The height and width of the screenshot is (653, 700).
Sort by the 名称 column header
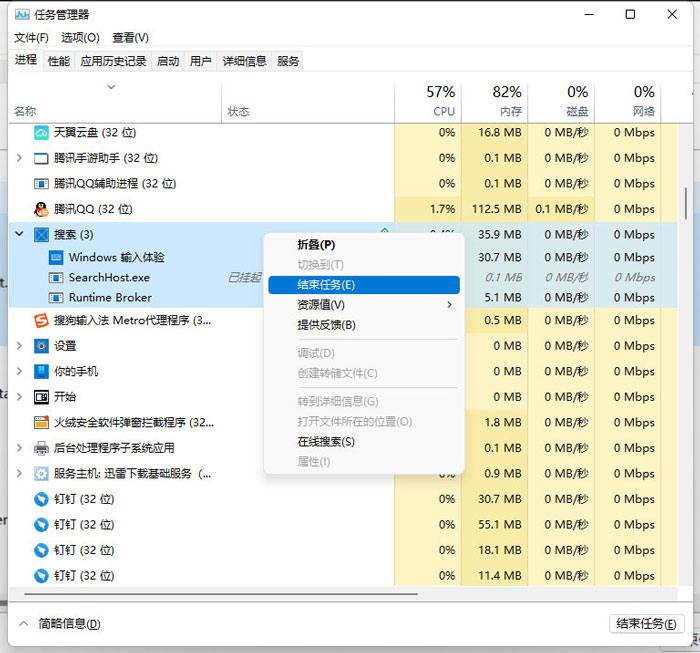(x=115, y=102)
